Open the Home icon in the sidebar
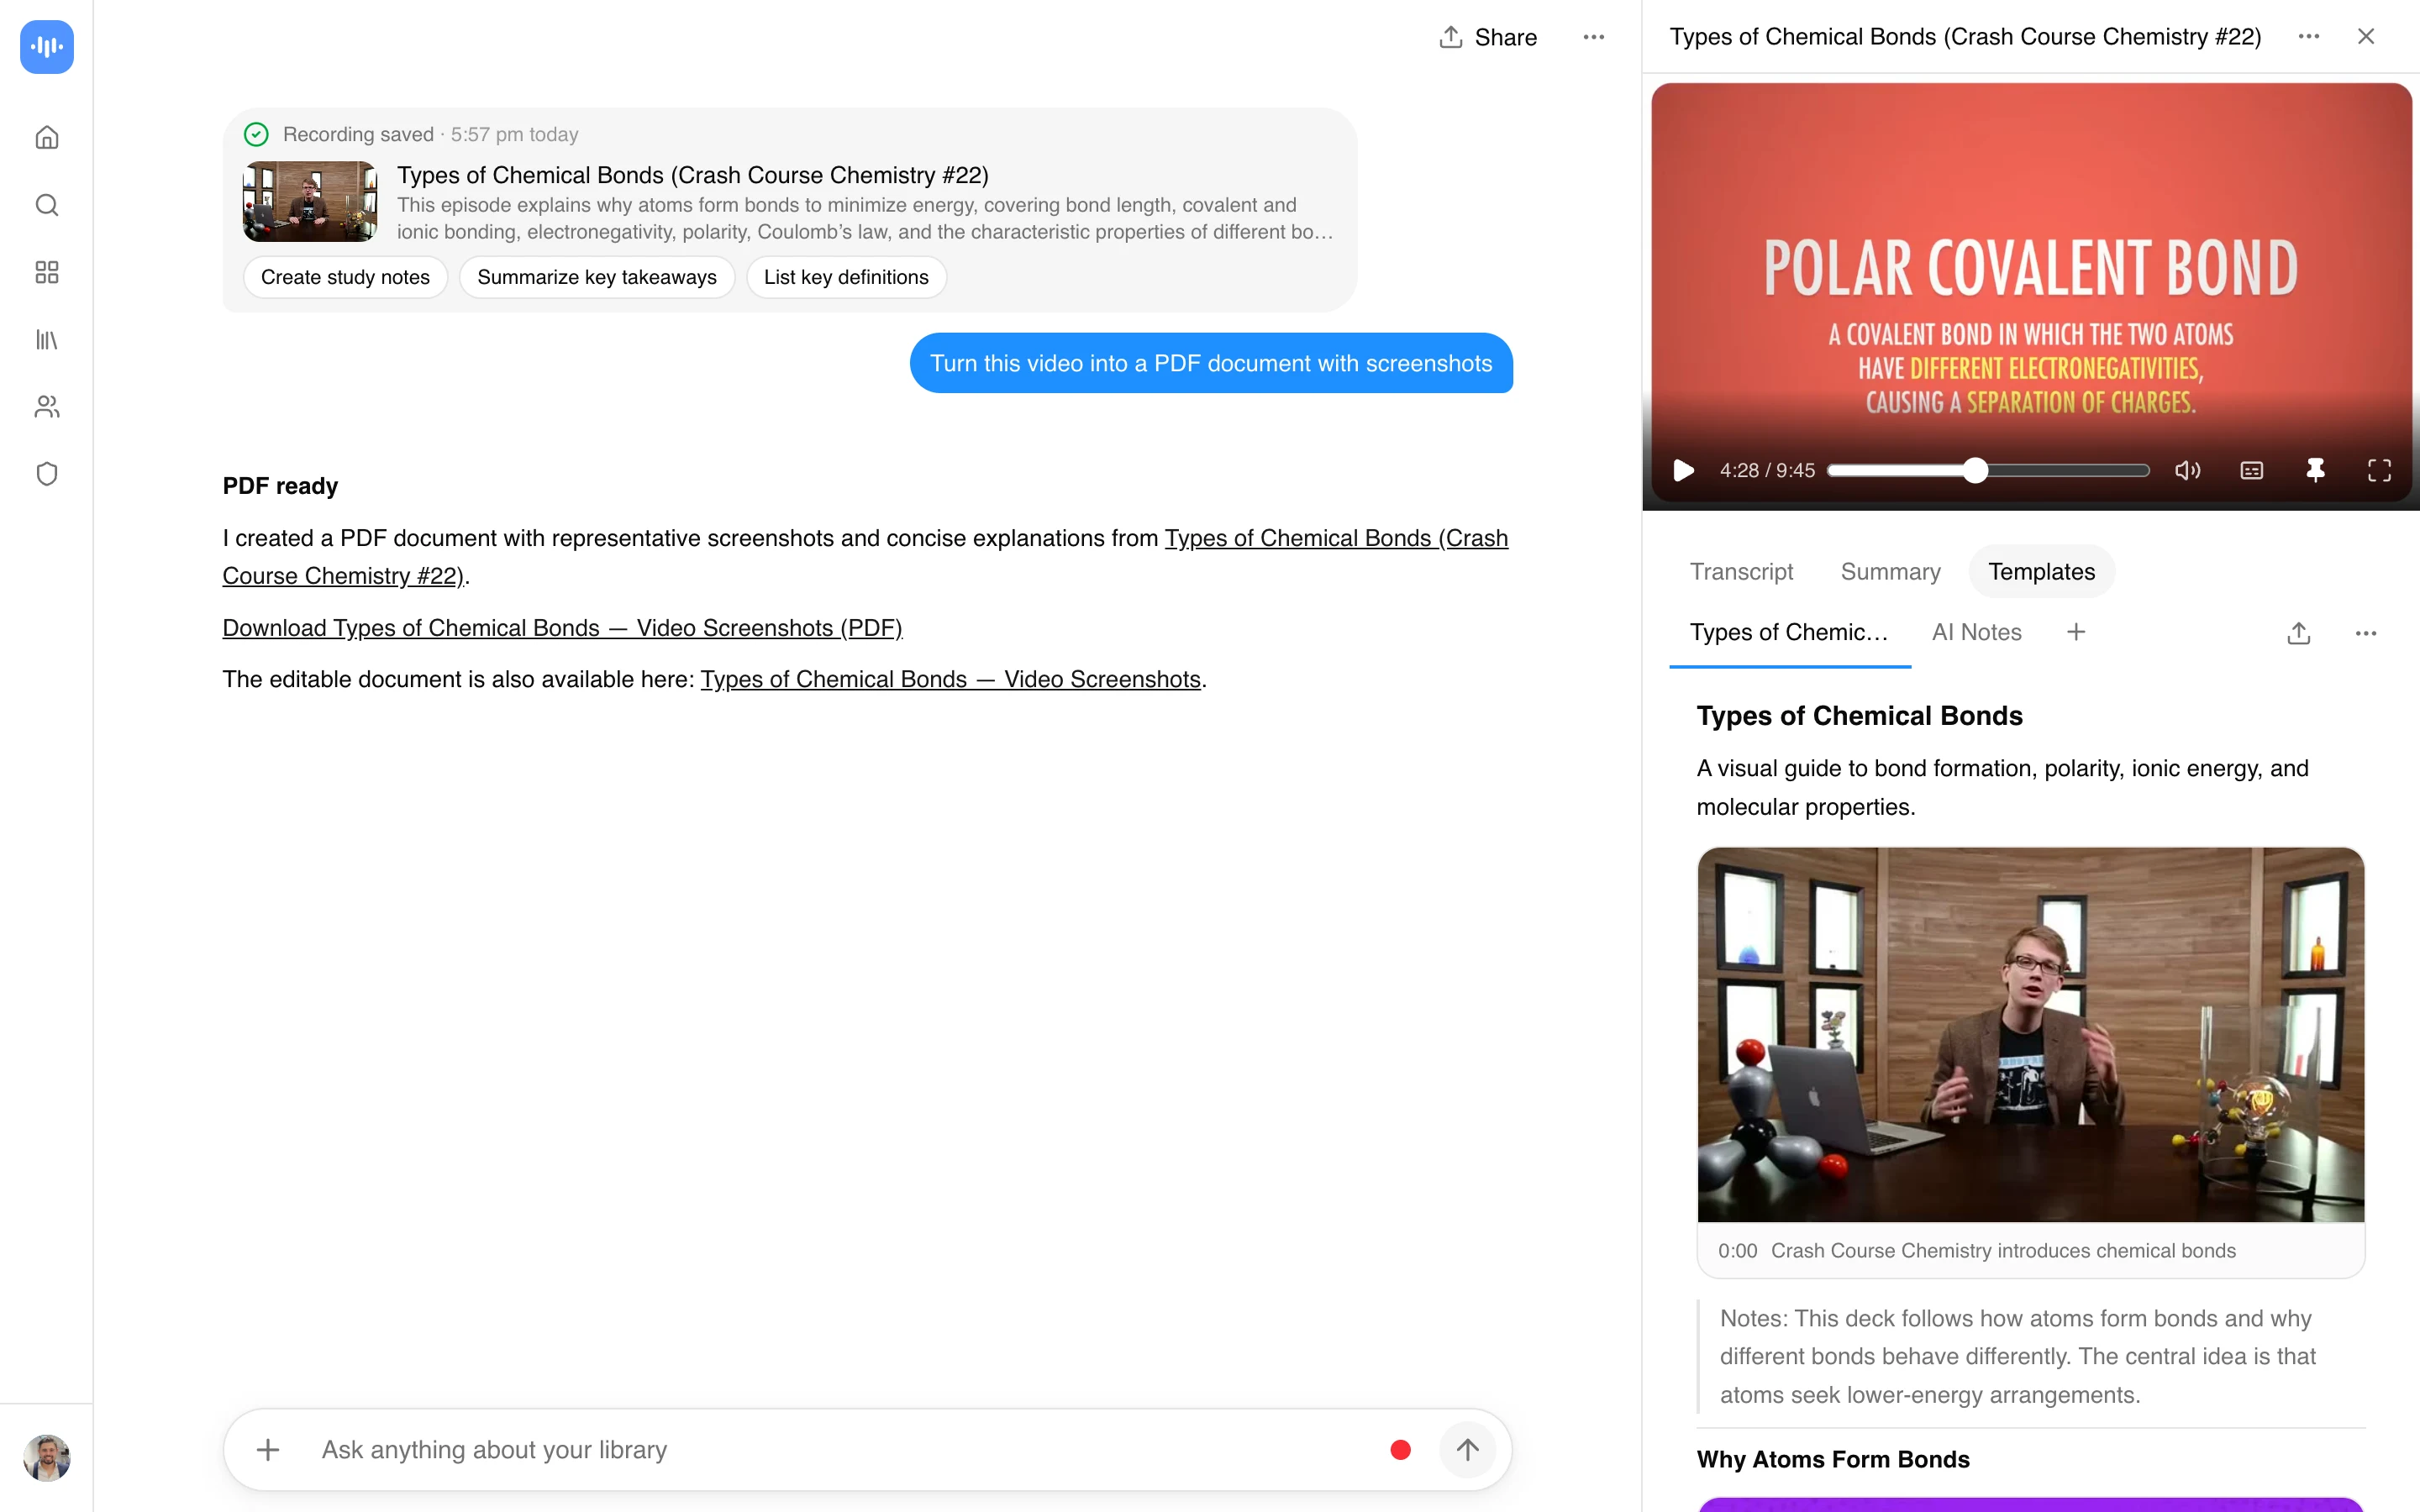This screenshot has width=2420, height=1512. click(x=47, y=138)
